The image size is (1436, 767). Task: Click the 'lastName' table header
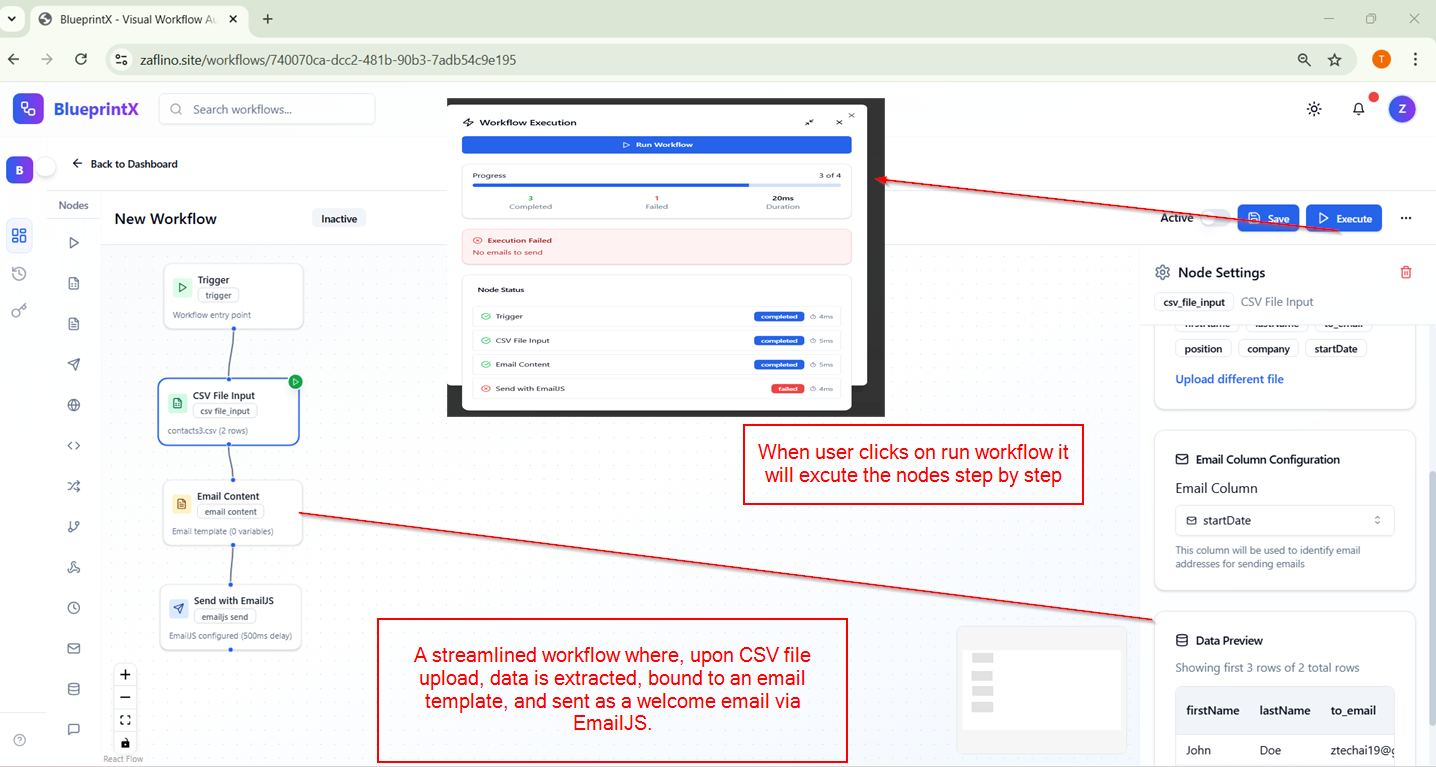click(x=1285, y=710)
